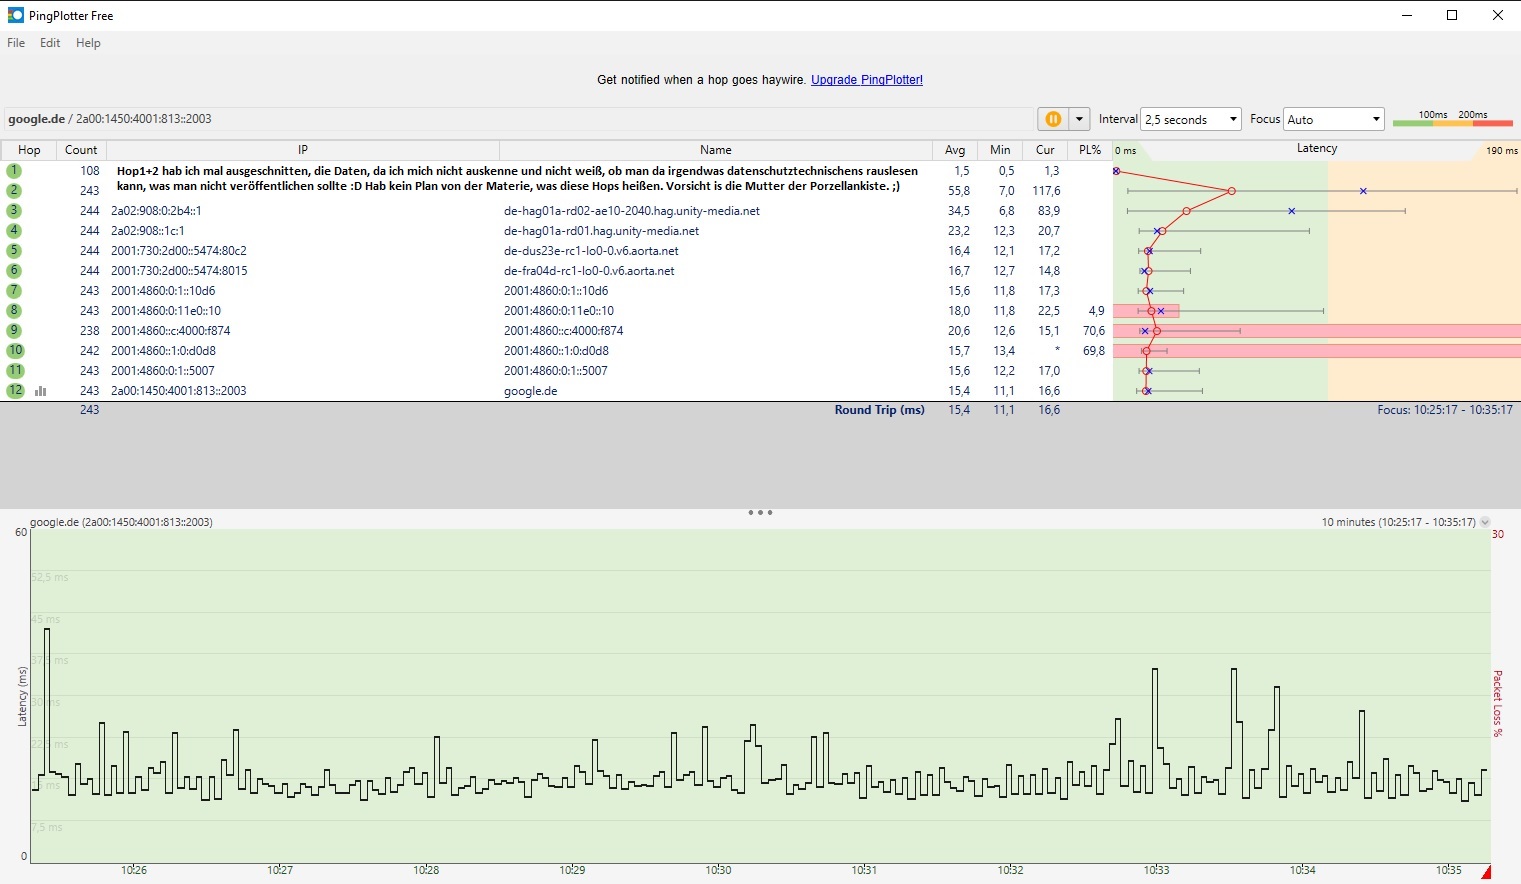This screenshot has width=1521, height=884.
Task: Click the 10:30 time label on the timeline
Action: point(718,870)
